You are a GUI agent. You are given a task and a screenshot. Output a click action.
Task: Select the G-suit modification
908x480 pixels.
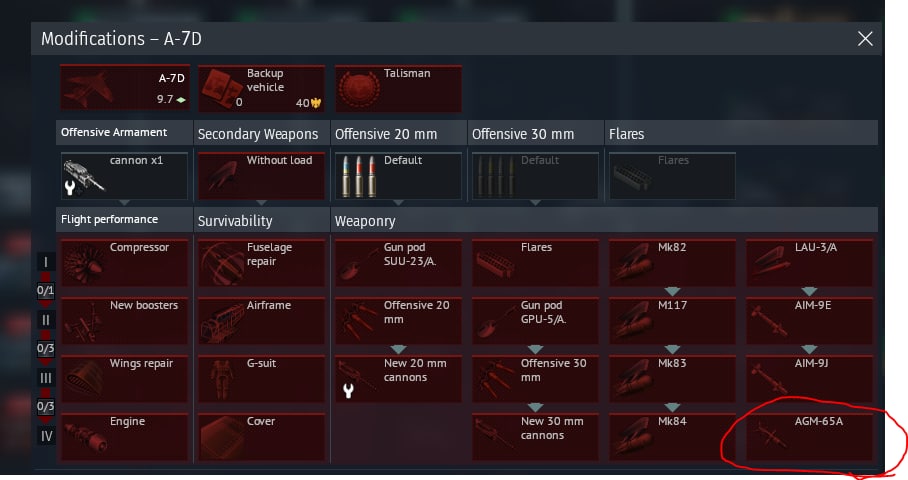(x=261, y=379)
